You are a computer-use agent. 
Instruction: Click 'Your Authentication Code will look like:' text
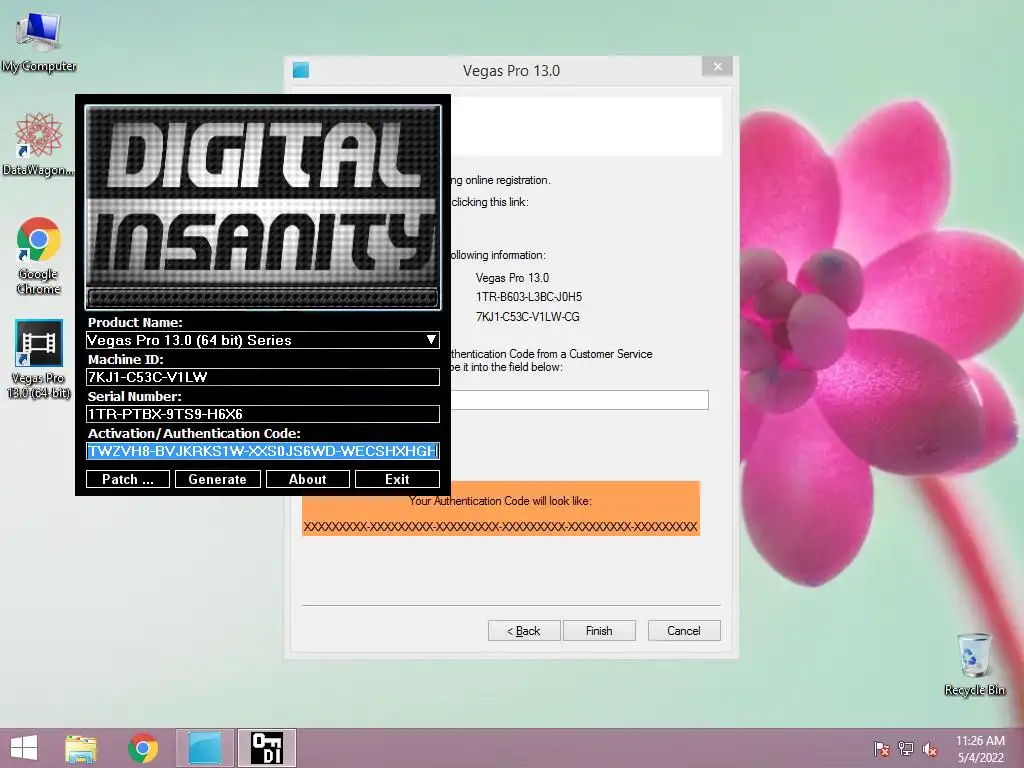500,501
